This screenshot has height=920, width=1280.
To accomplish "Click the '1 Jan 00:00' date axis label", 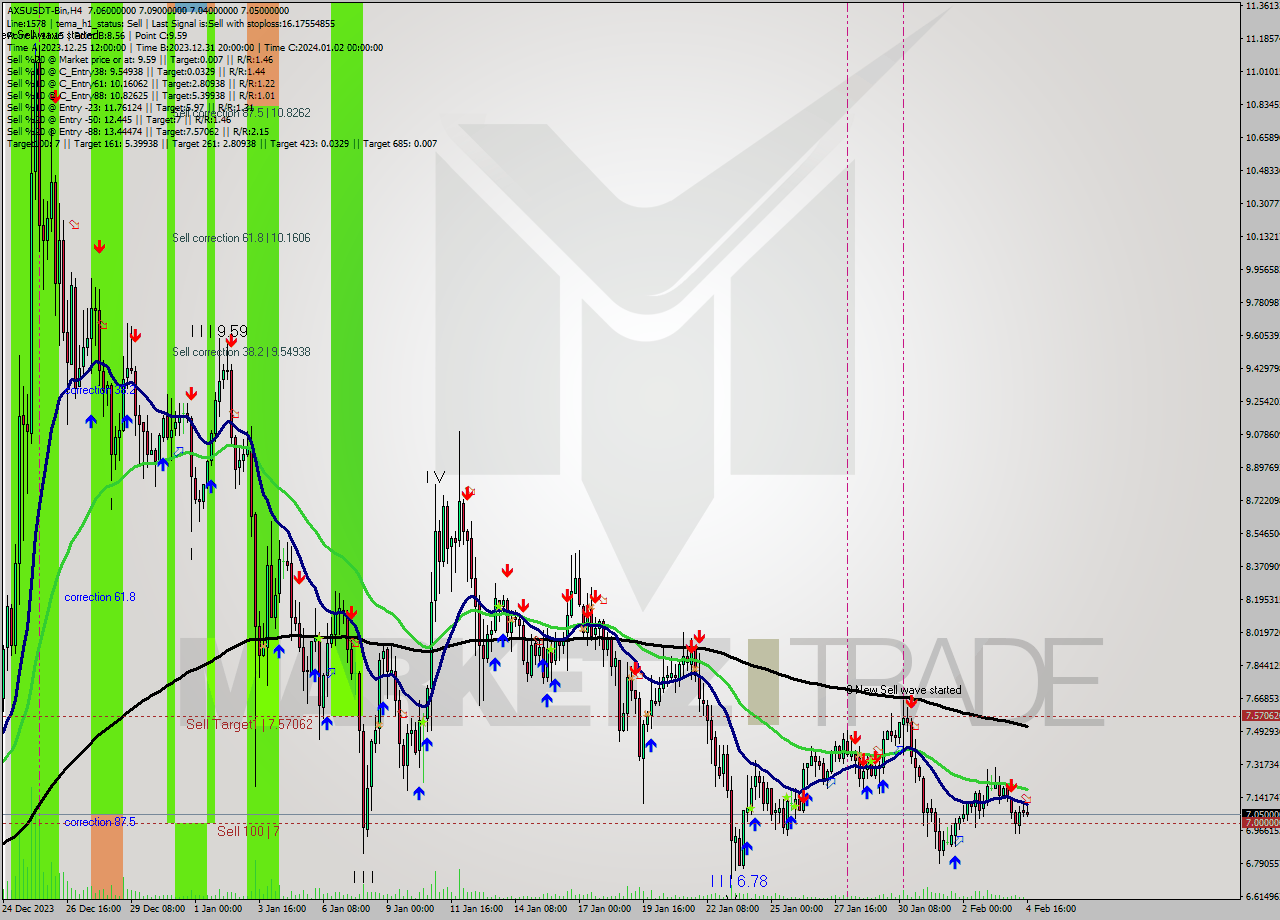I will pos(217,909).
